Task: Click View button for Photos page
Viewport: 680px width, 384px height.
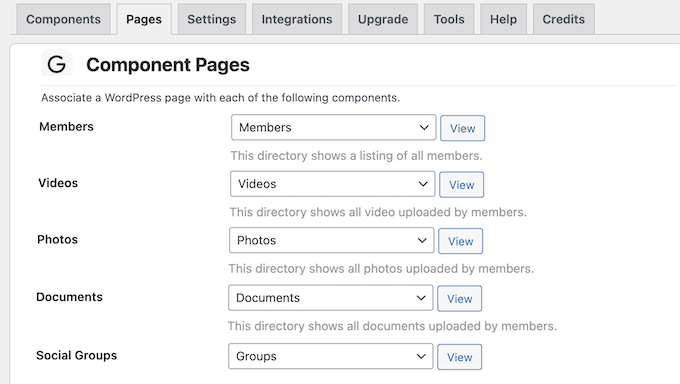Action: click(x=461, y=241)
